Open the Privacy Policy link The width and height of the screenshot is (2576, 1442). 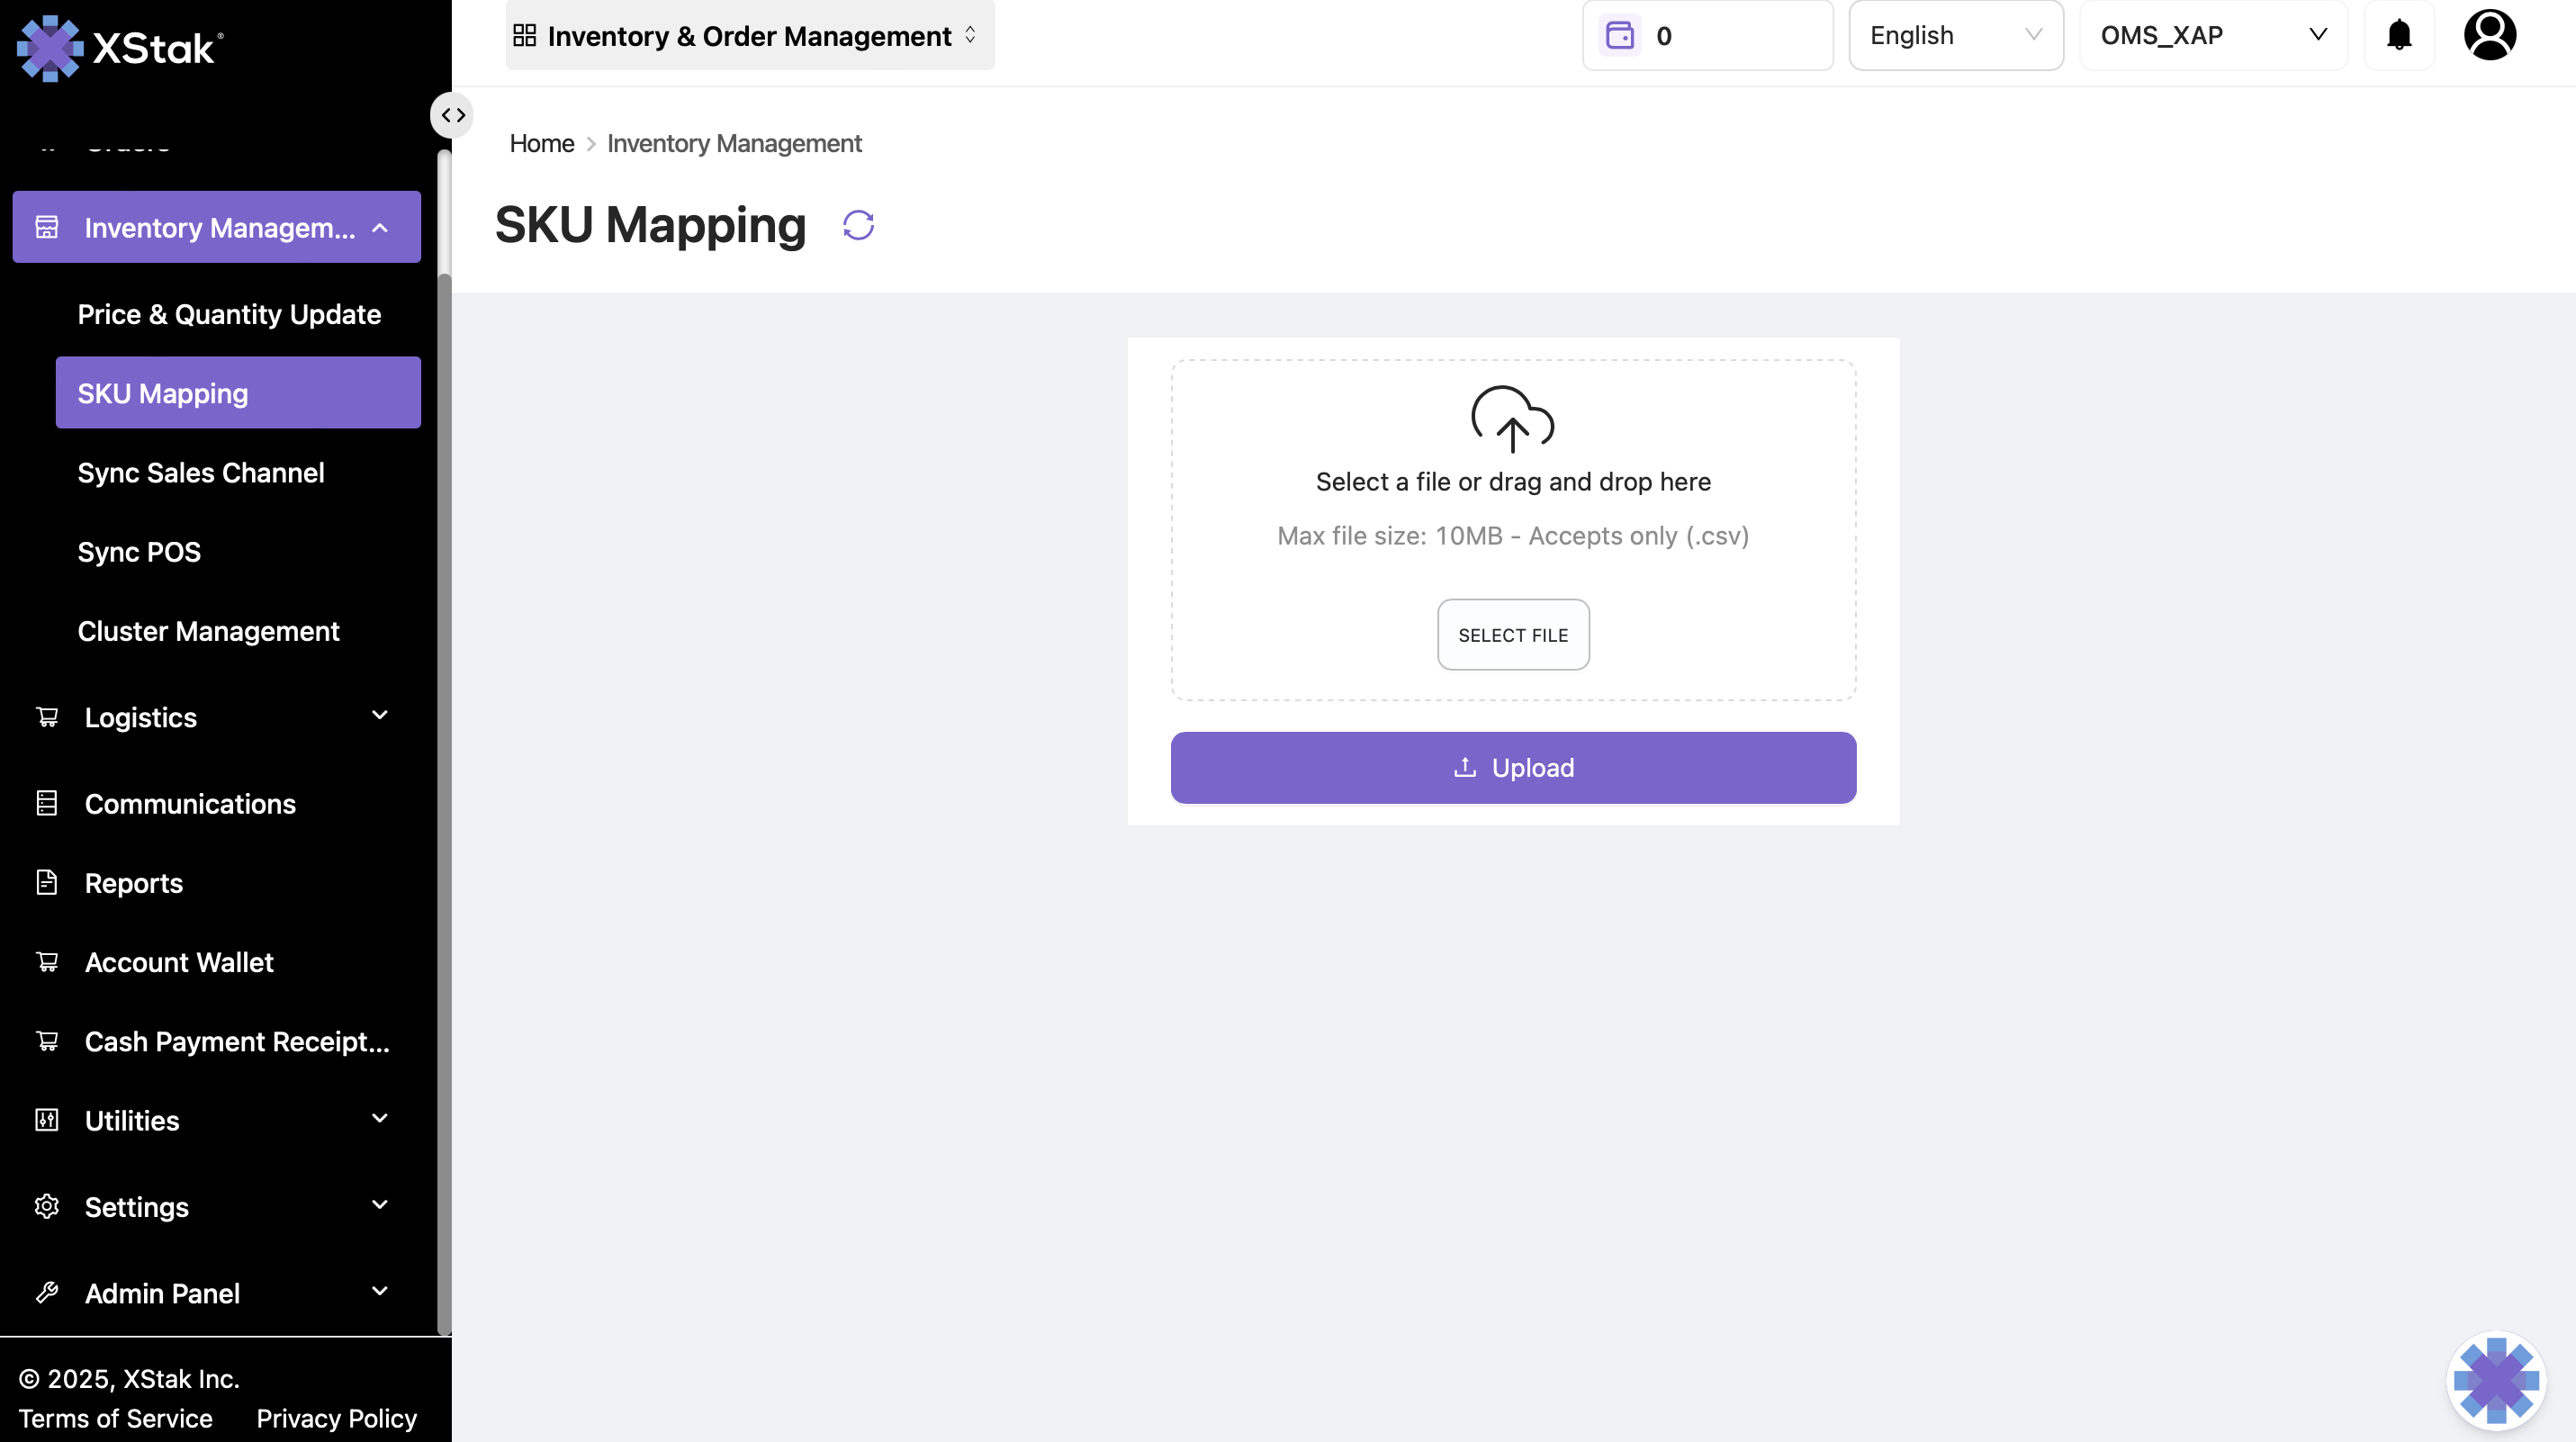(x=336, y=1418)
